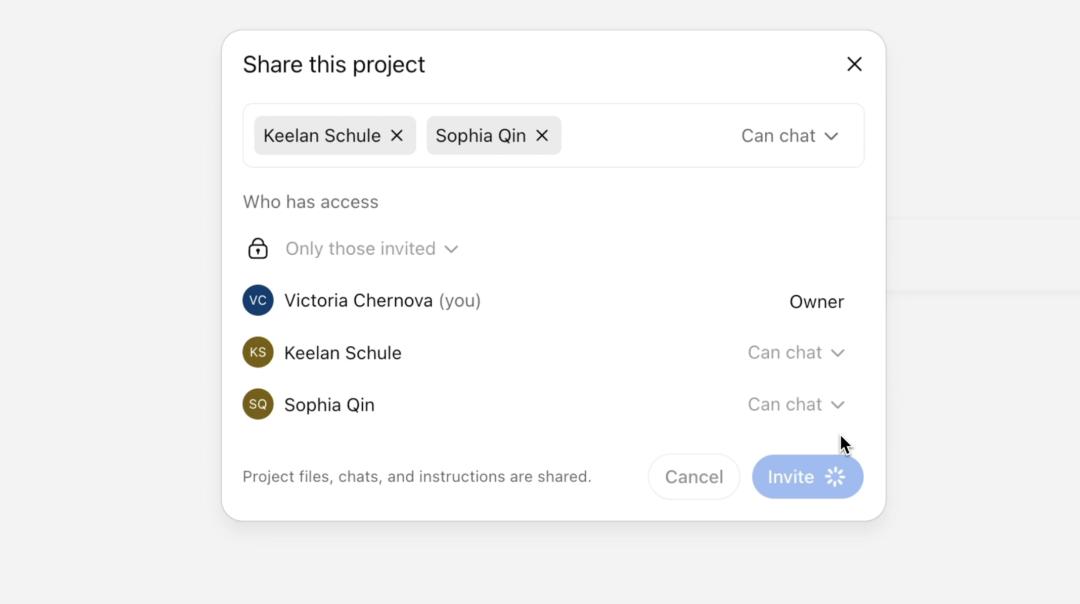Click the shared project files notice text
The height and width of the screenshot is (604, 1080).
(417, 476)
